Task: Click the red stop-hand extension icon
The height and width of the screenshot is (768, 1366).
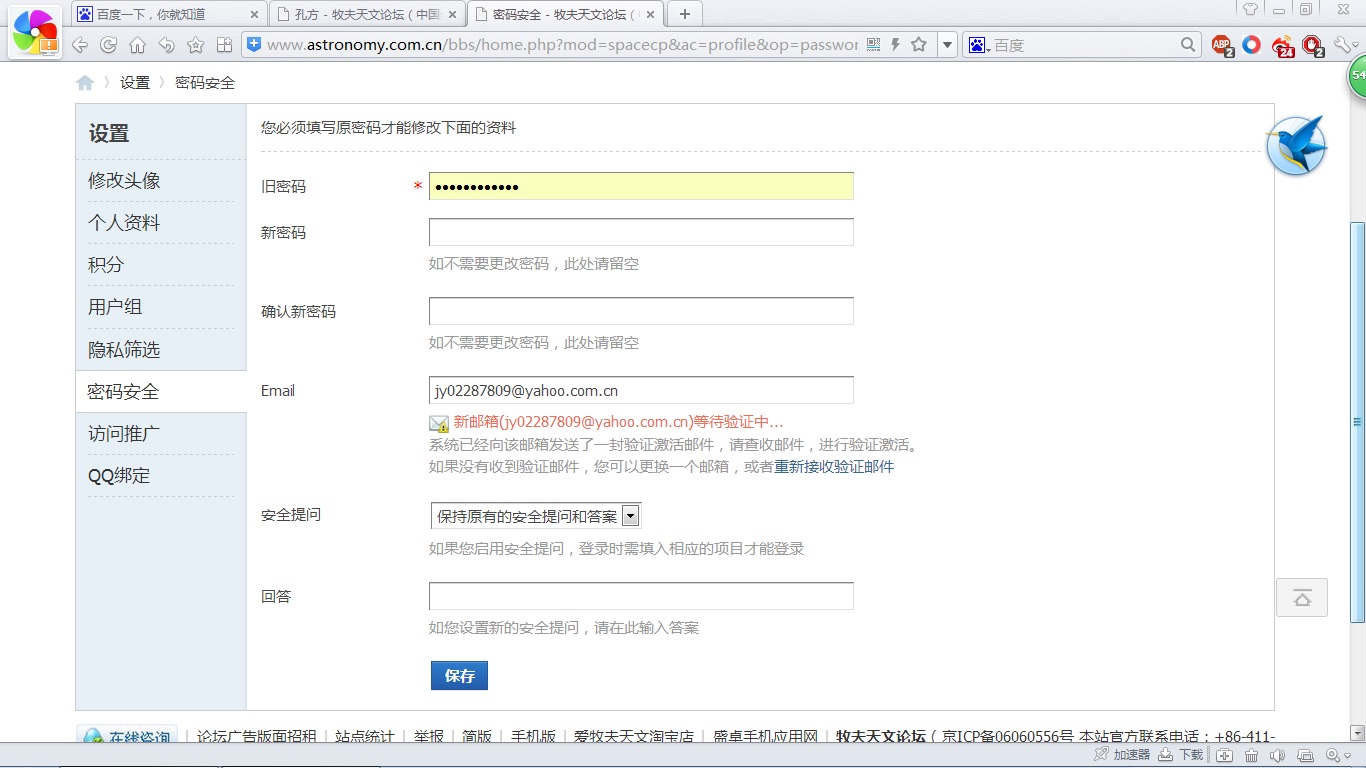Action: pos(1313,45)
